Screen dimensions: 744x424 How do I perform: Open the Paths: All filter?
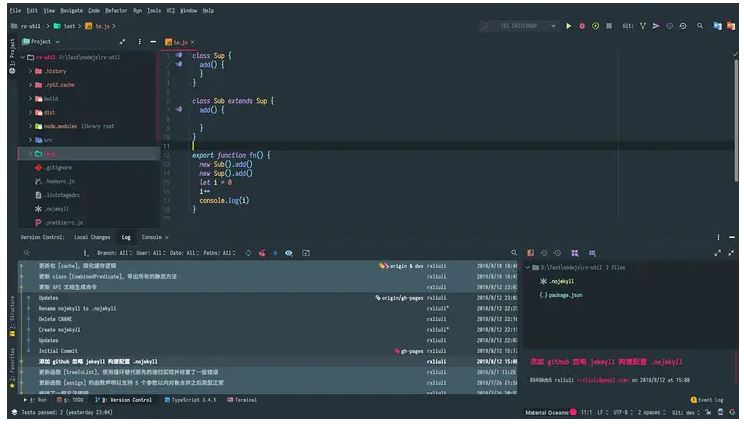(x=220, y=253)
